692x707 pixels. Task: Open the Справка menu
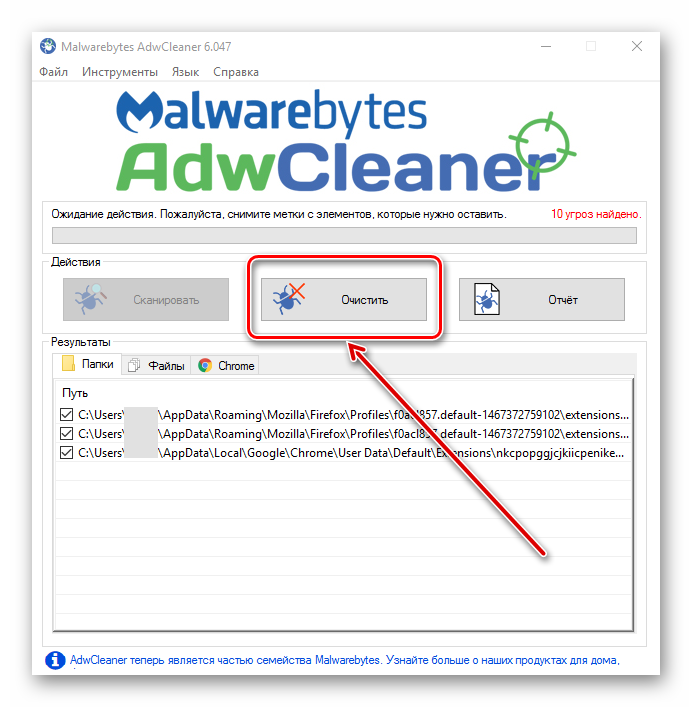pos(236,72)
